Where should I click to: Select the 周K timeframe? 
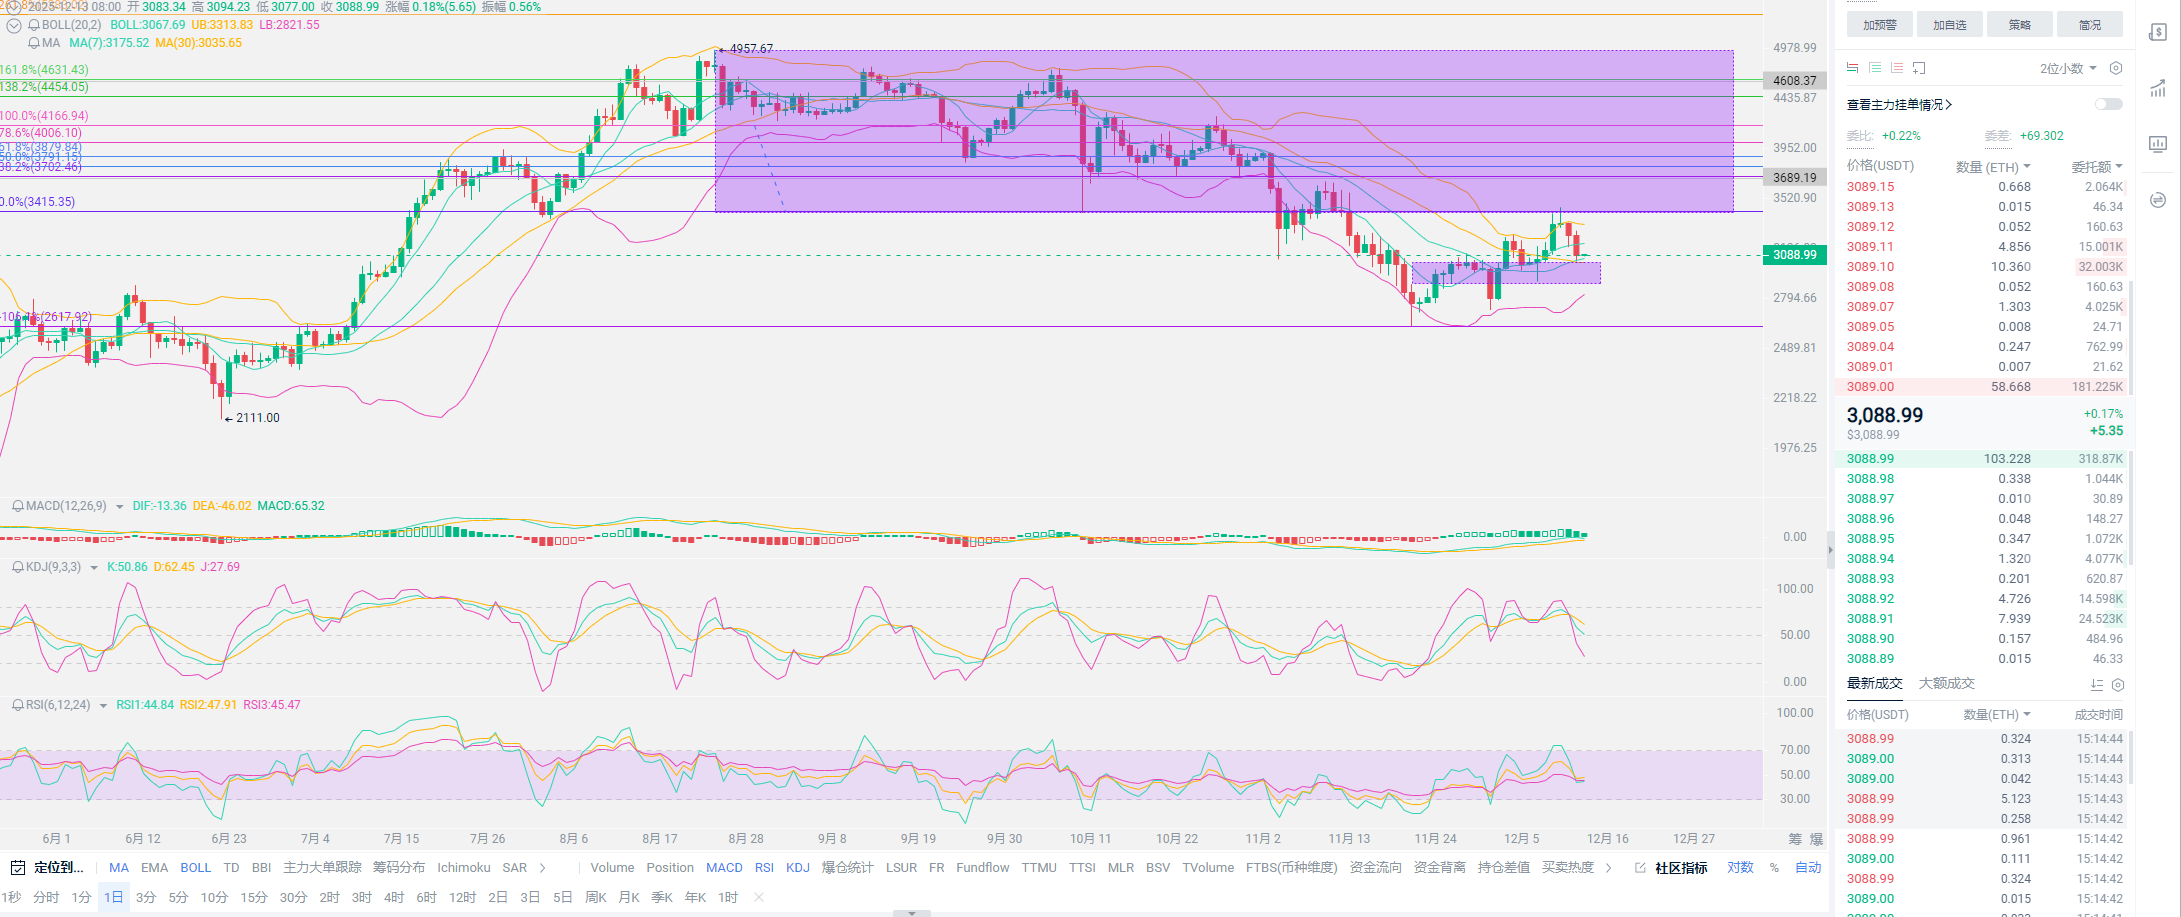595,897
